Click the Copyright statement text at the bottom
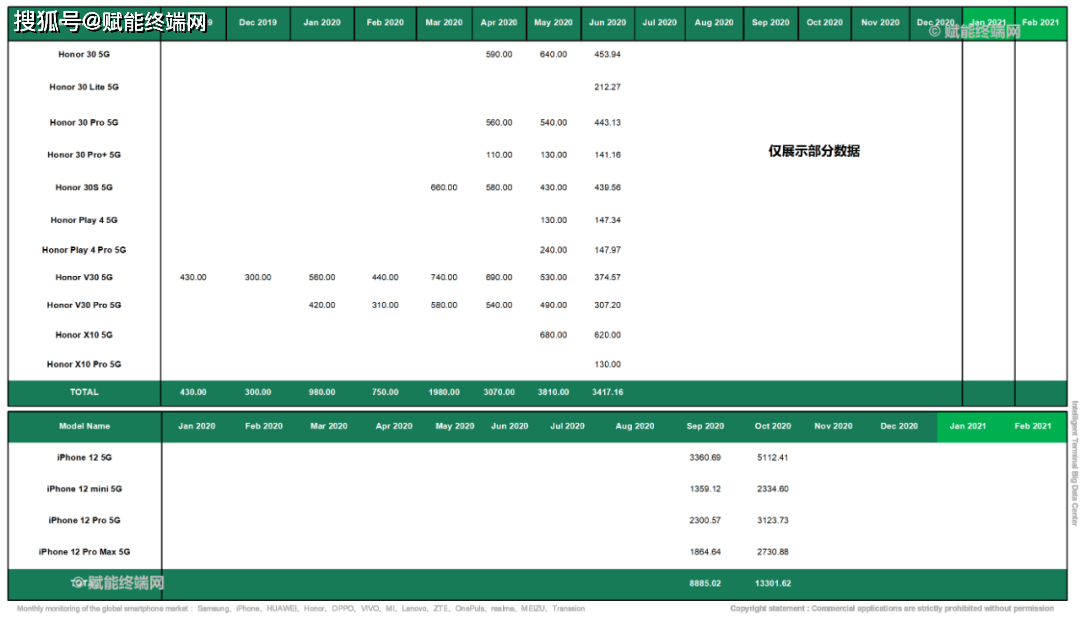 (x=891, y=608)
